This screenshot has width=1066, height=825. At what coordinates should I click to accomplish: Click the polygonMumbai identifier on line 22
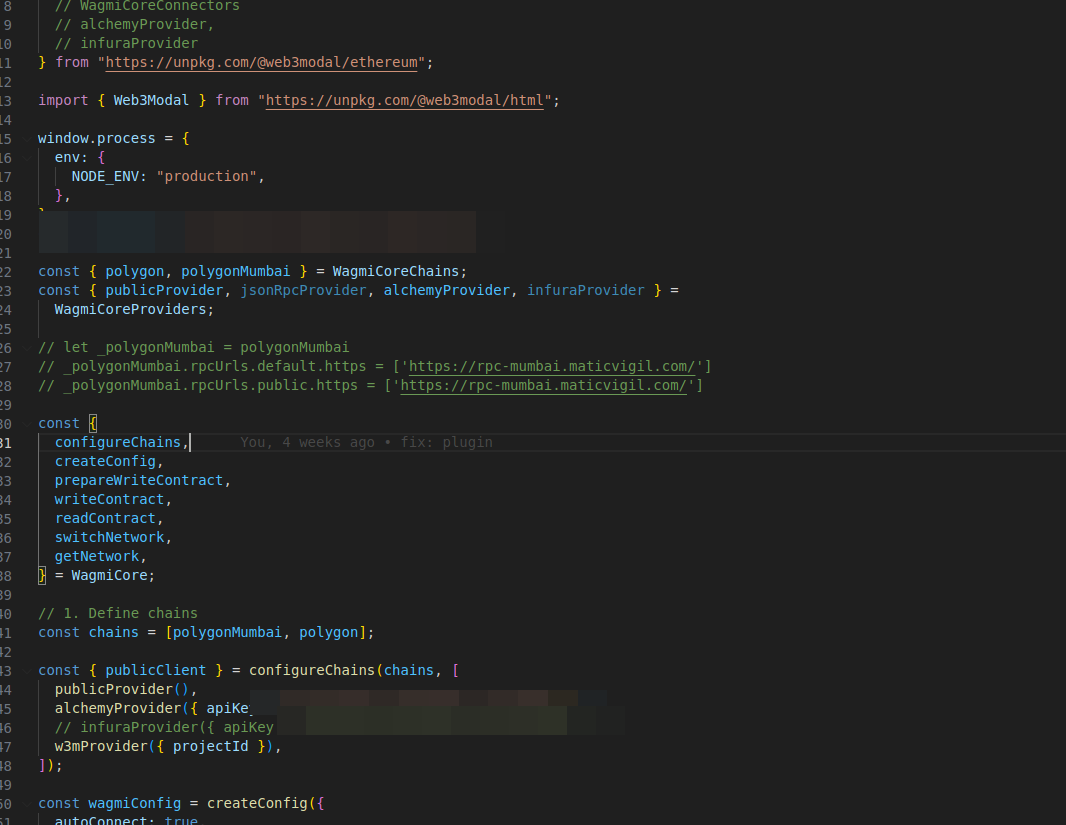(x=235, y=270)
